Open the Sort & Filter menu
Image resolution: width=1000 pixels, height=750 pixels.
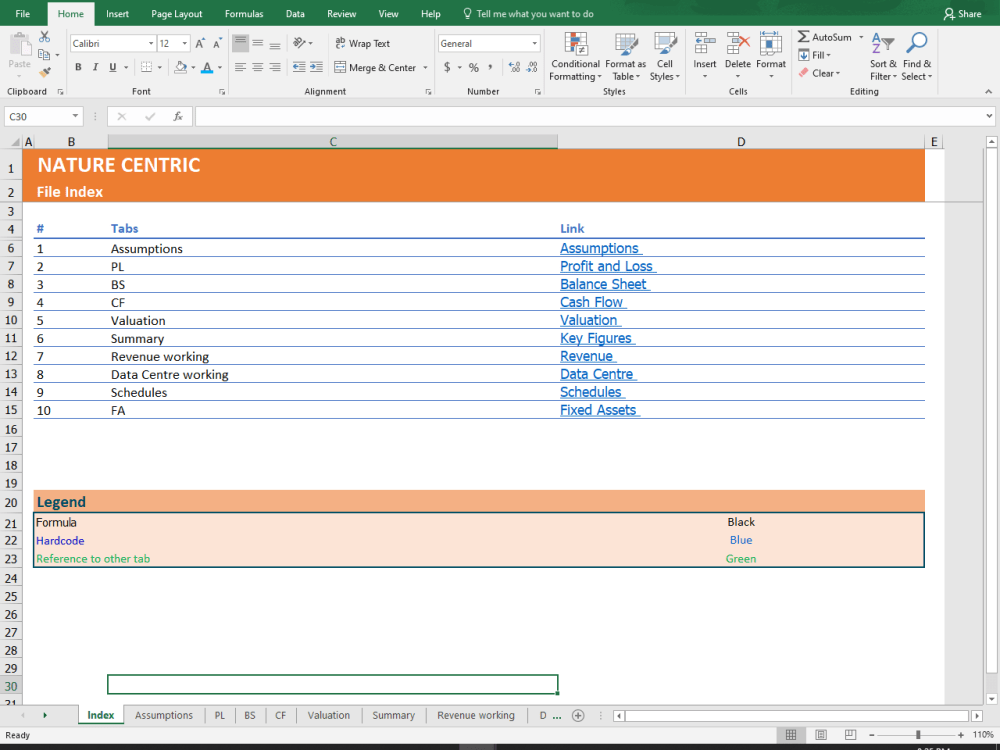point(883,57)
